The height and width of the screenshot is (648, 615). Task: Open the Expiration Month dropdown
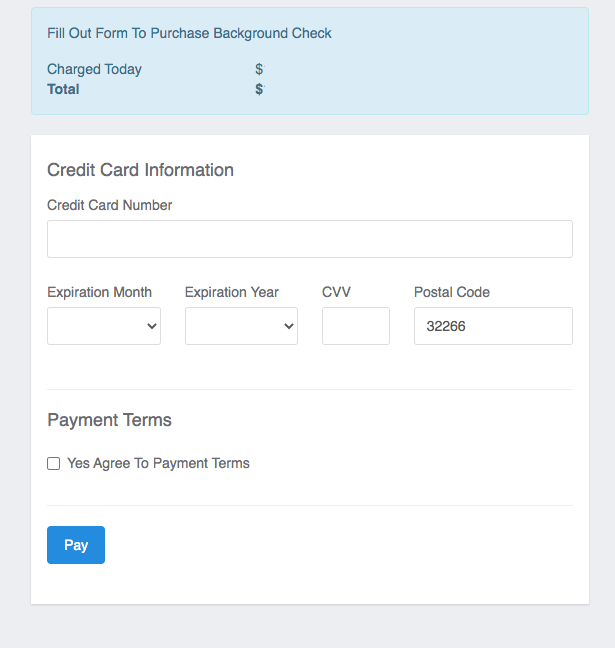pyautogui.click(x=104, y=326)
